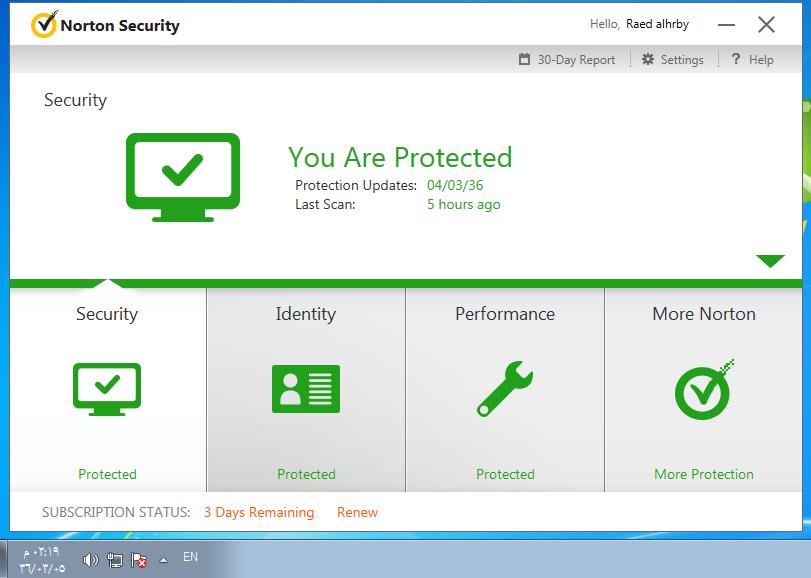Open the Help menu text
The image size is (811, 578).
pyautogui.click(x=761, y=60)
